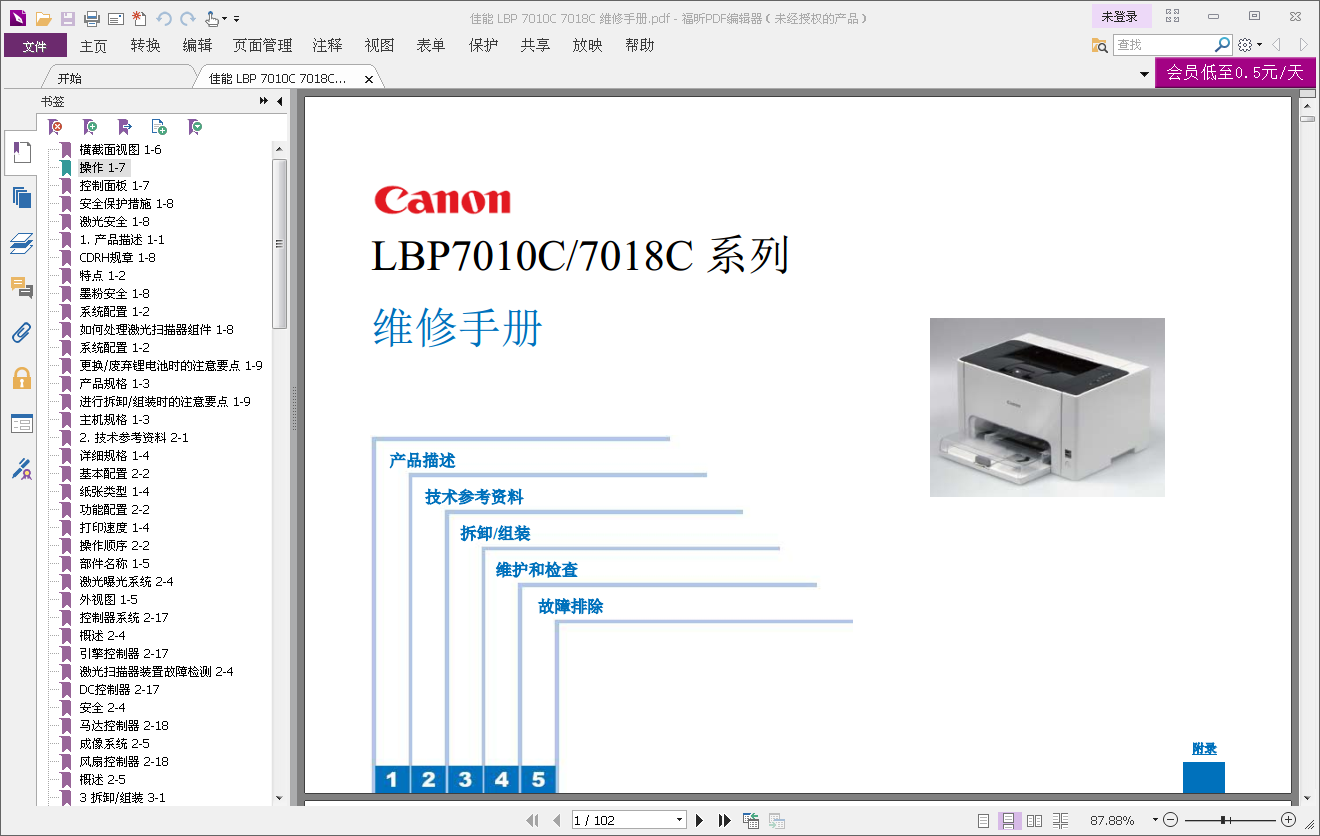Open the 页面管理 ribbon tab
The image size is (1320, 836).
(262, 45)
